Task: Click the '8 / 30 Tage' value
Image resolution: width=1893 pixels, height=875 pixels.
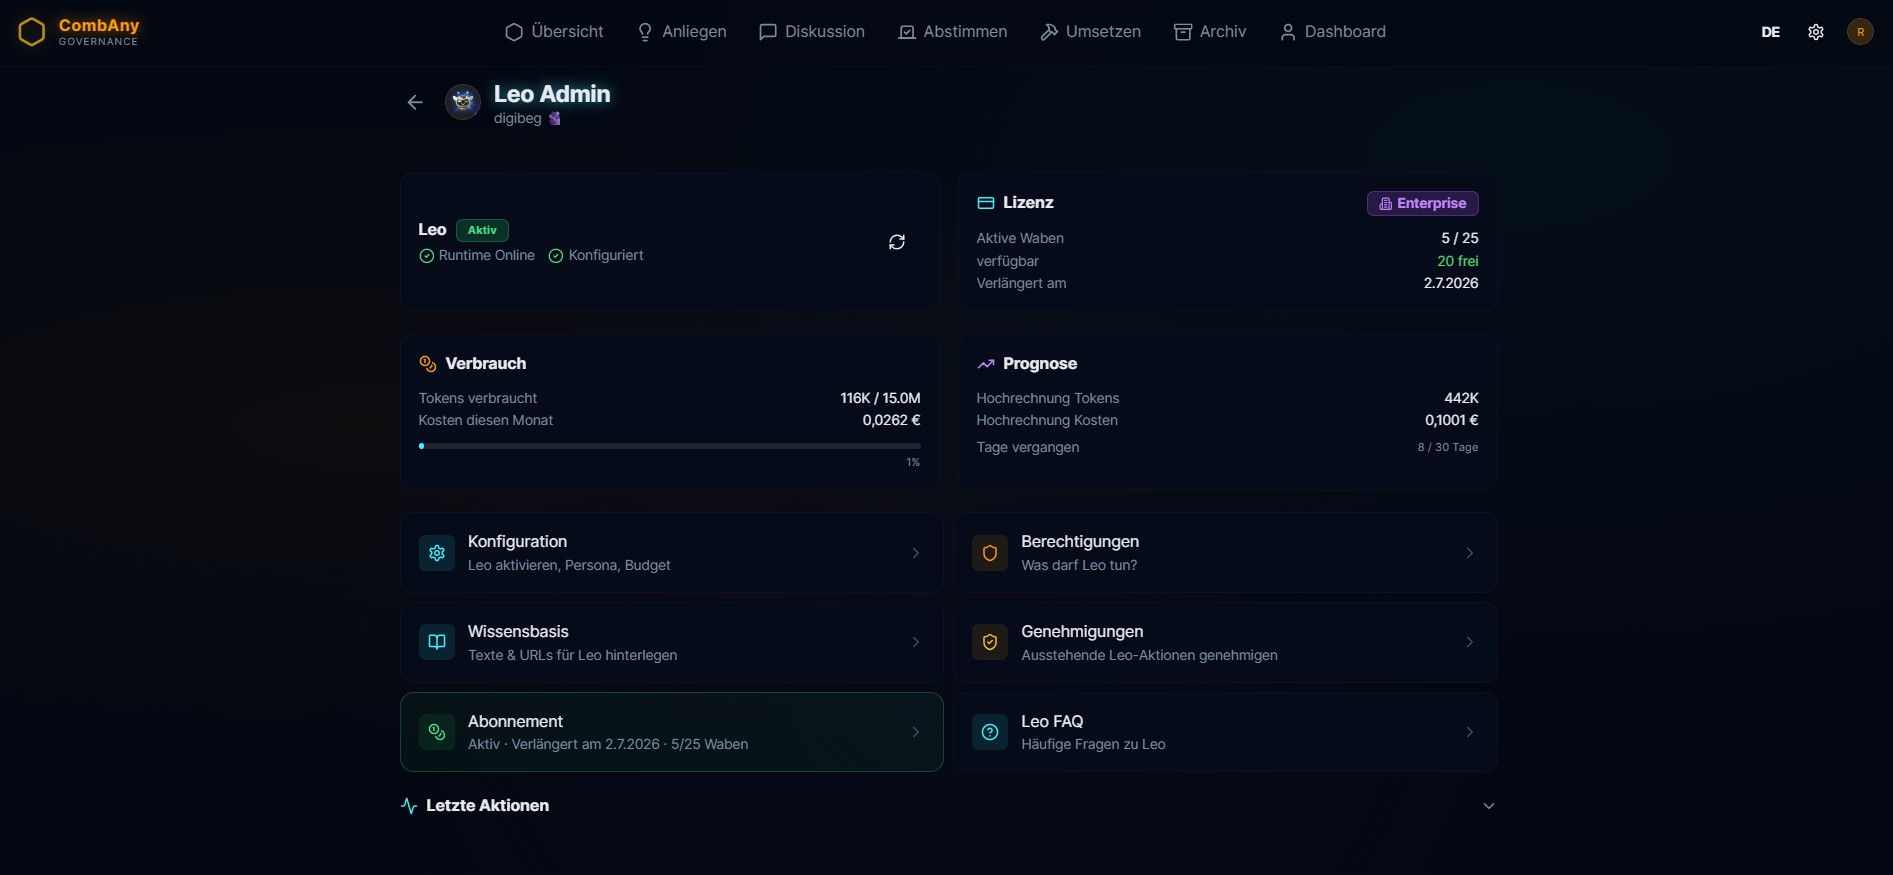Action: [x=1447, y=447]
